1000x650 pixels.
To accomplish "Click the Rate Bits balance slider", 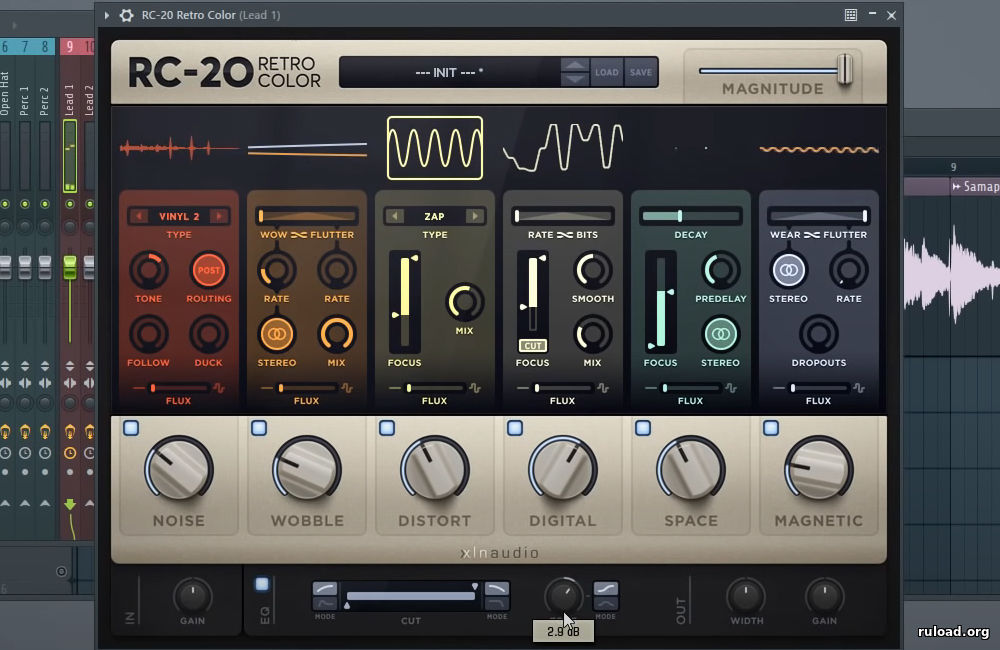I will (562, 216).
